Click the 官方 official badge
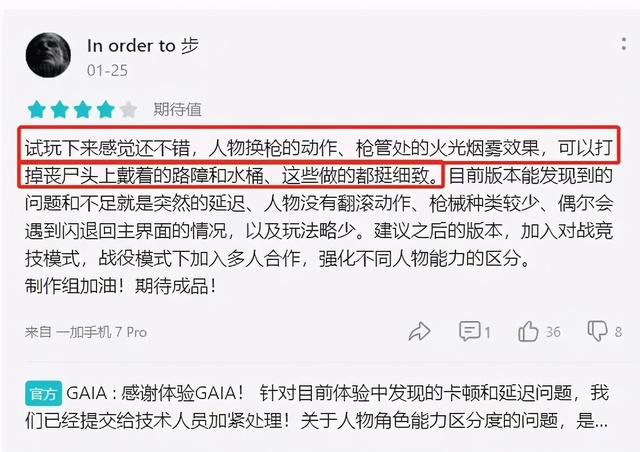This screenshot has width=640, height=452. 43,393
